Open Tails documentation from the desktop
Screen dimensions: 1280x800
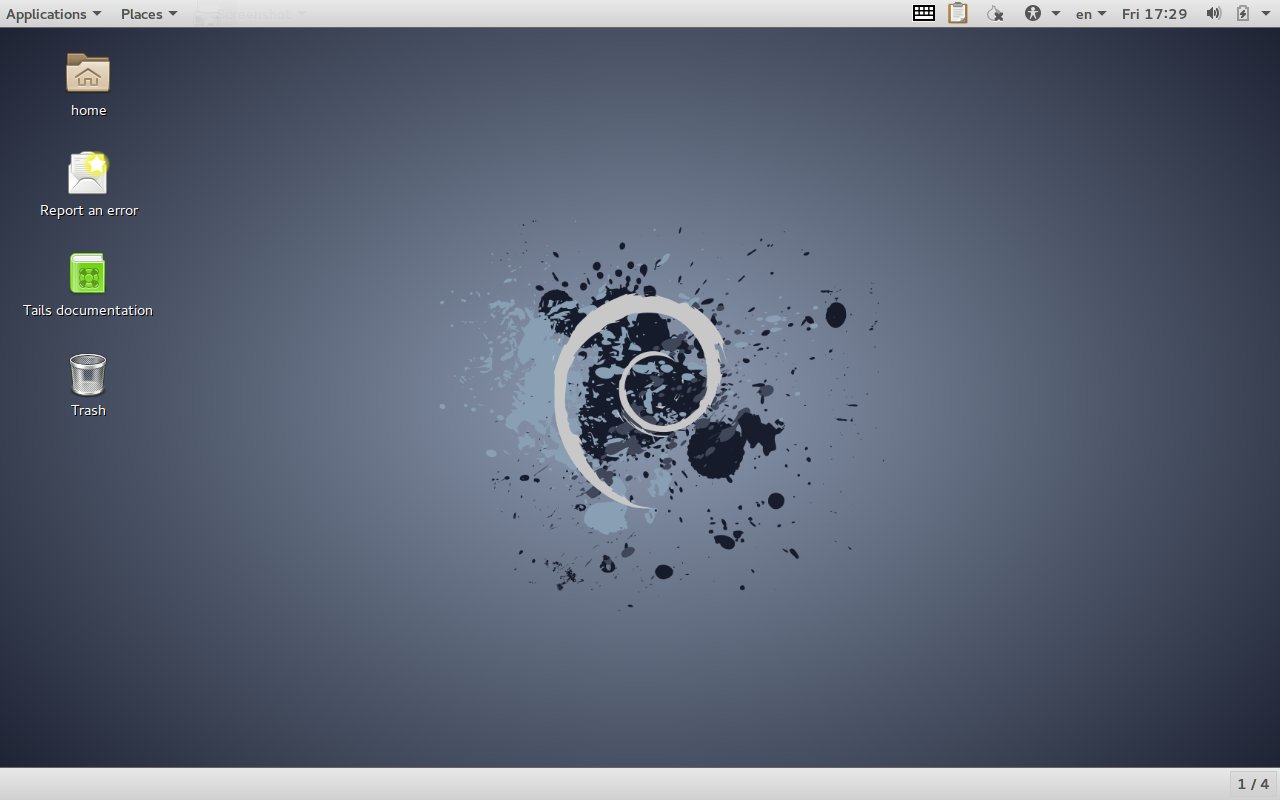click(88, 271)
